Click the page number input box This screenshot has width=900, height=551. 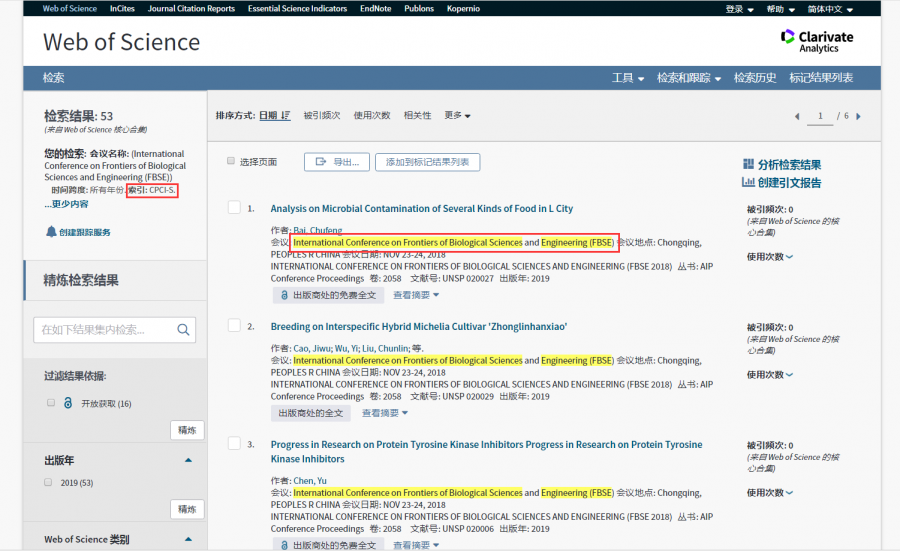tap(820, 117)
